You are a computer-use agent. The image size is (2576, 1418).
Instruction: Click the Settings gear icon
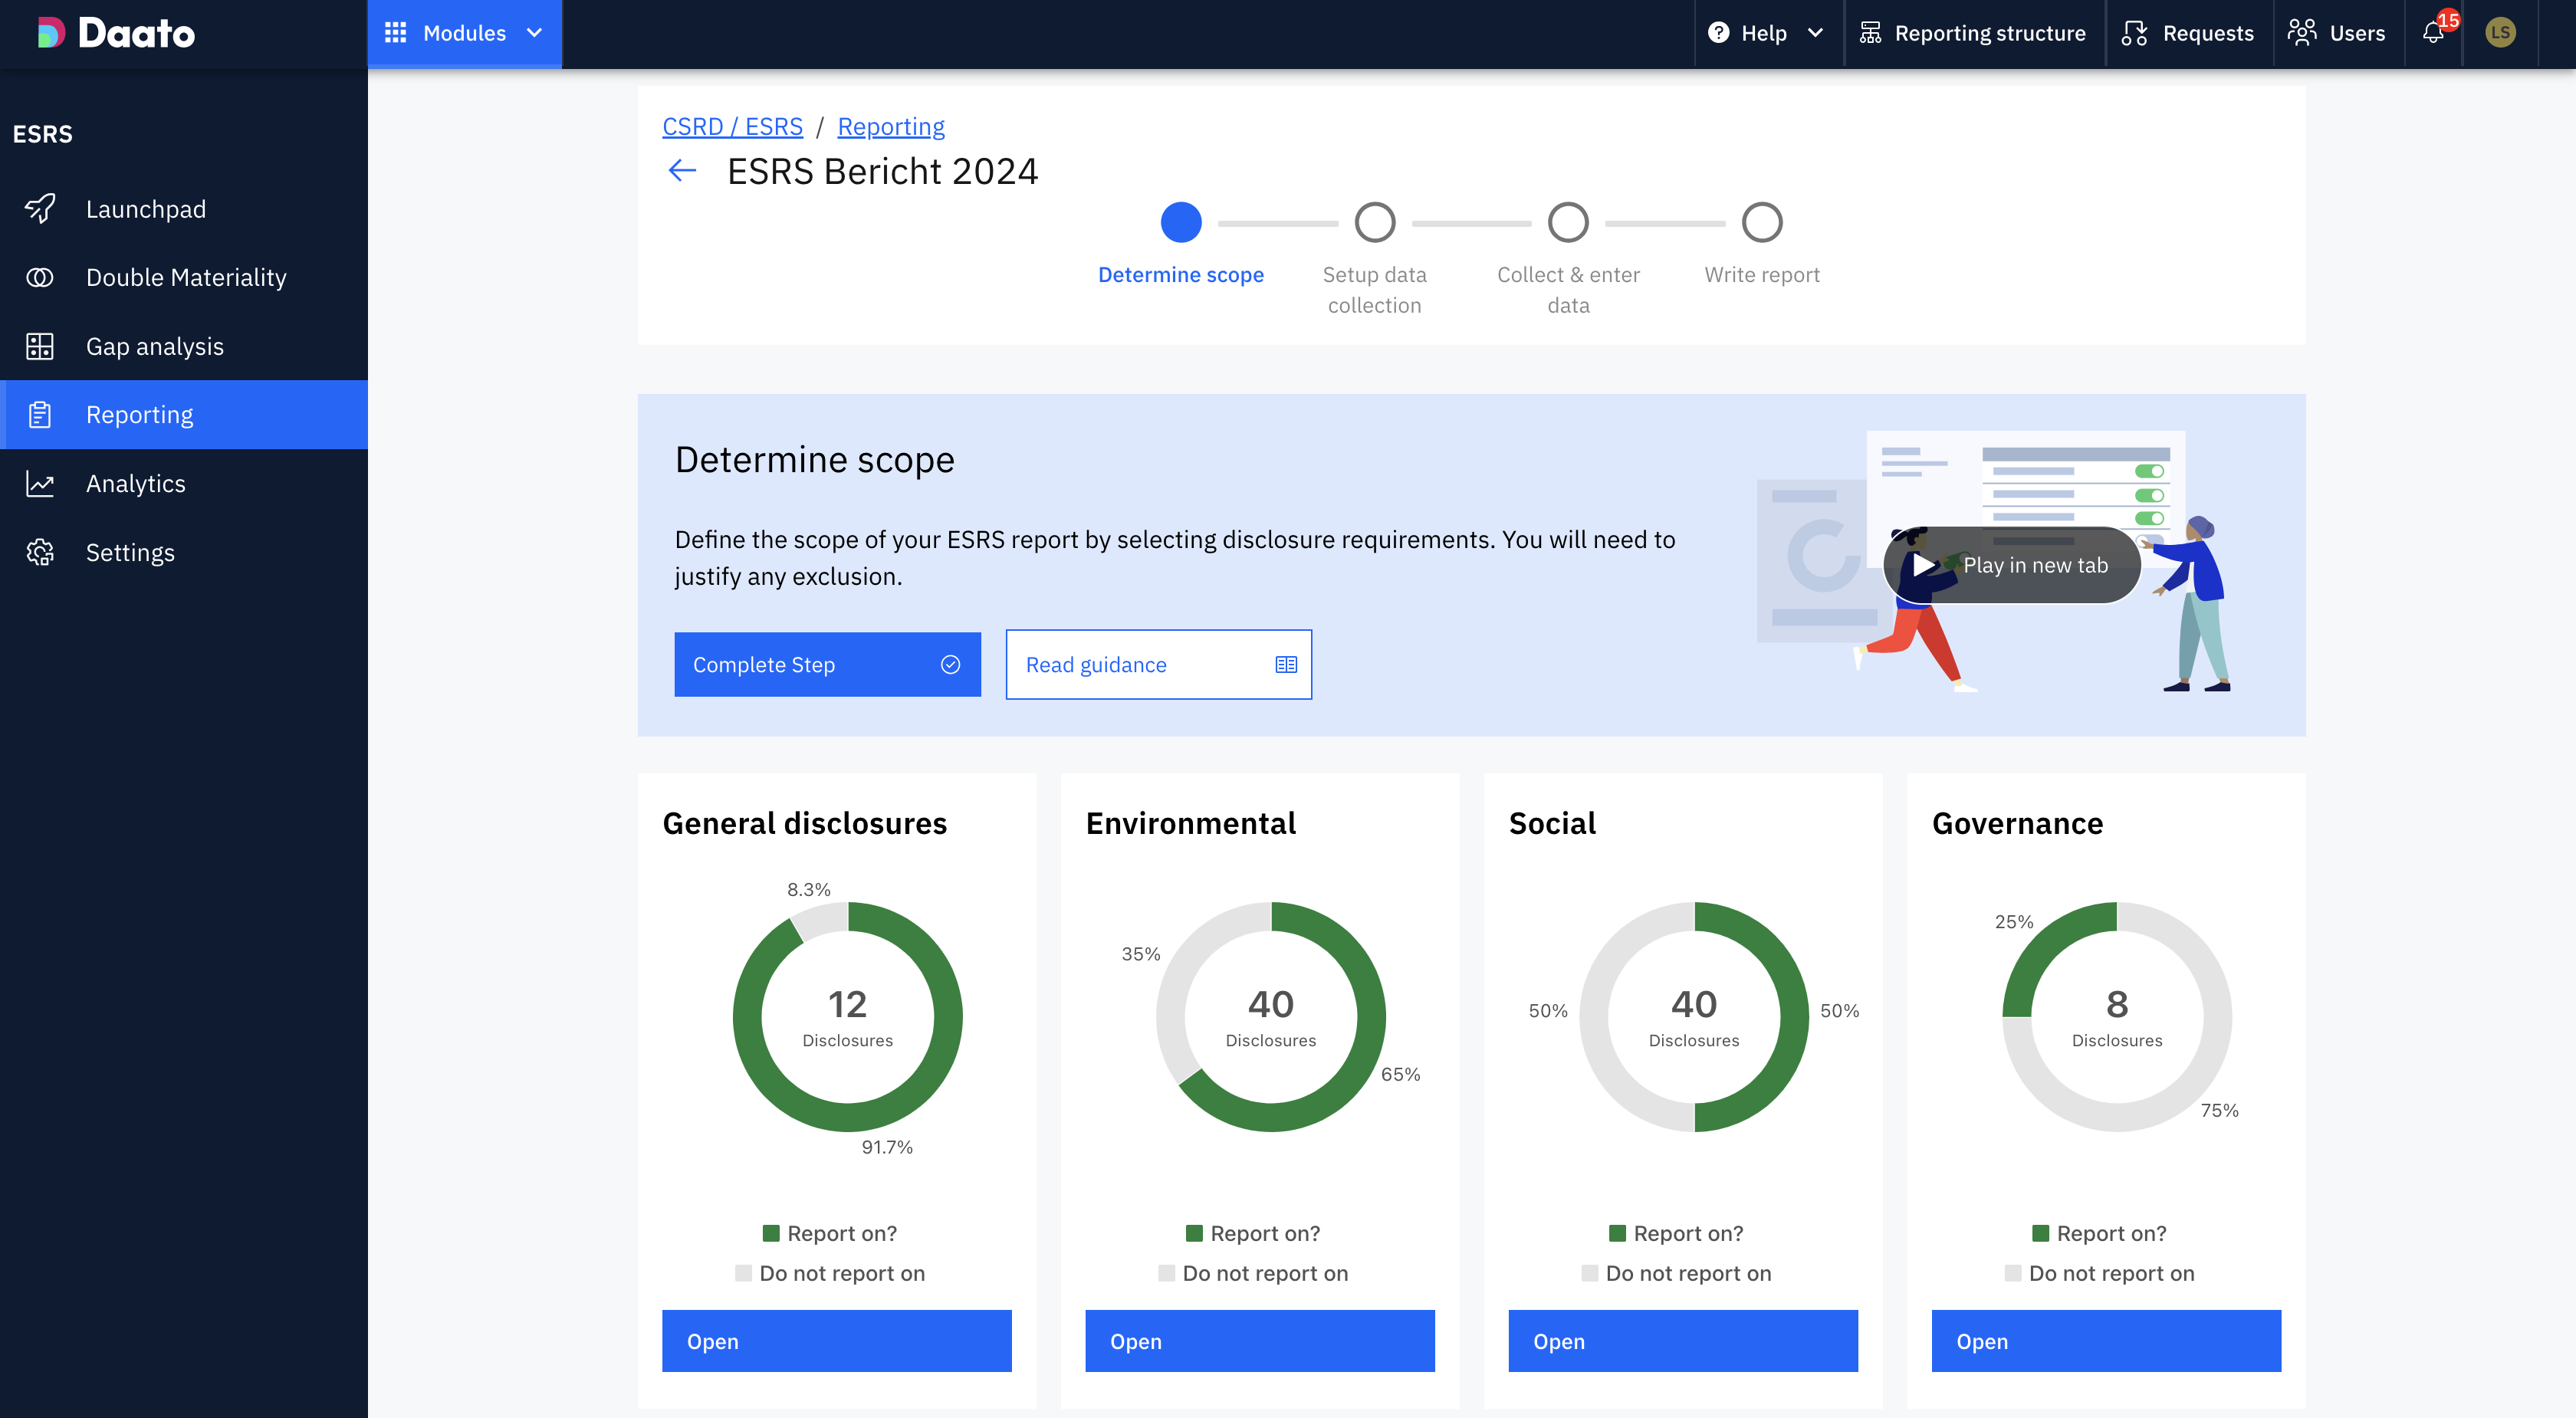coord(40,552)
